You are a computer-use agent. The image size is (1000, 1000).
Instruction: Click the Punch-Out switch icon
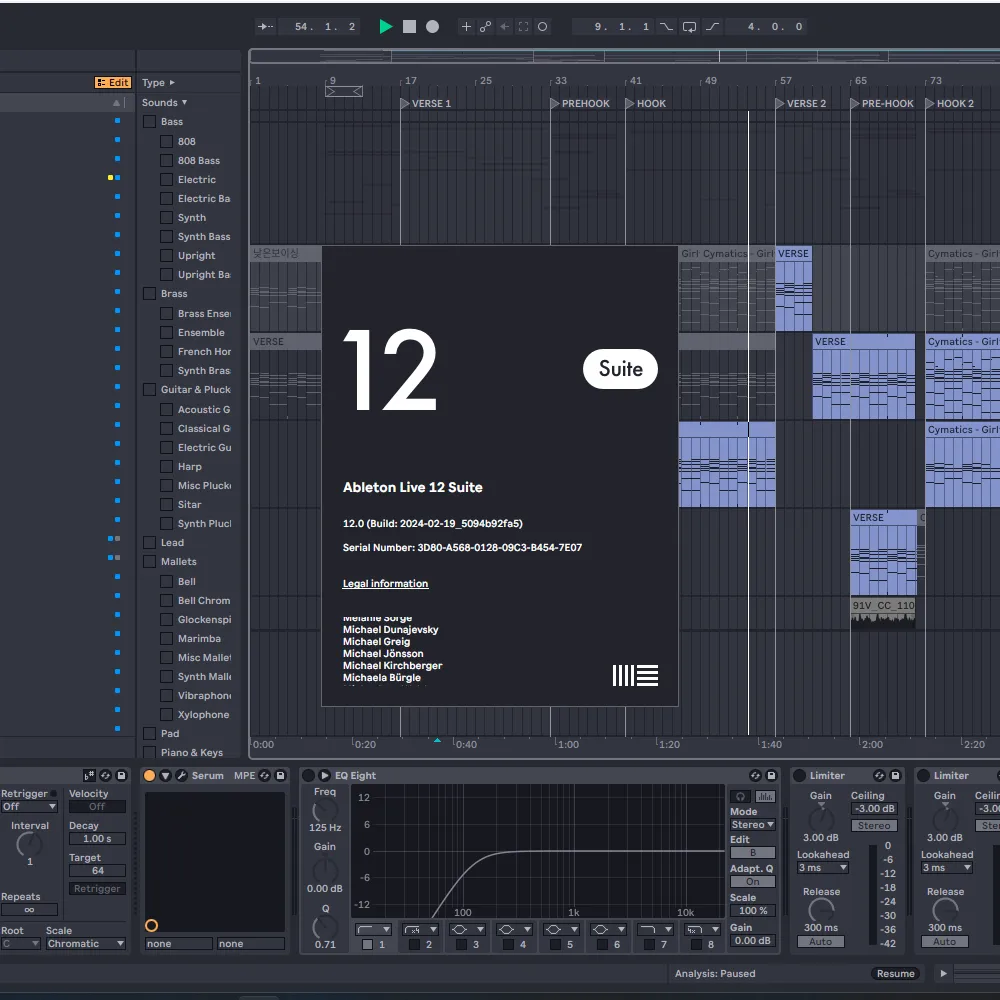(712, 27)
